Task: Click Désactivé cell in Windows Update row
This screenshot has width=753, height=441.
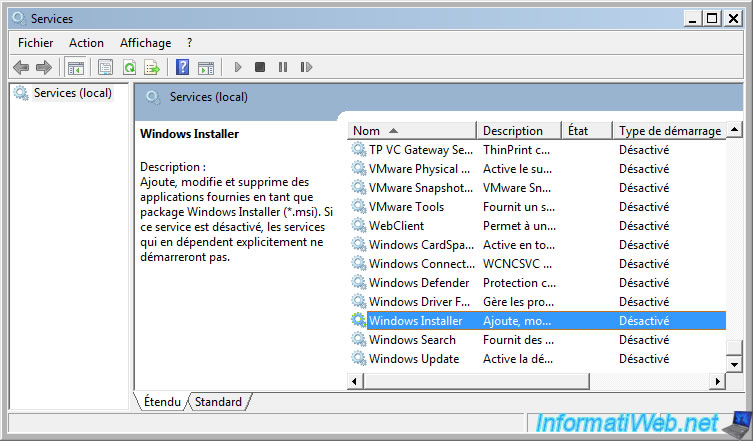Action: [x=644, y=359]
